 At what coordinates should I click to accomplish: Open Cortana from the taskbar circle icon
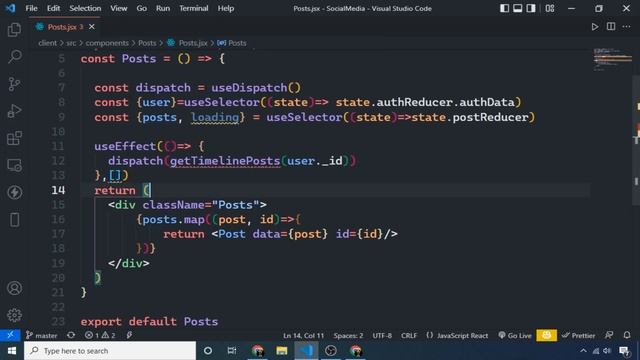point(208,351)
